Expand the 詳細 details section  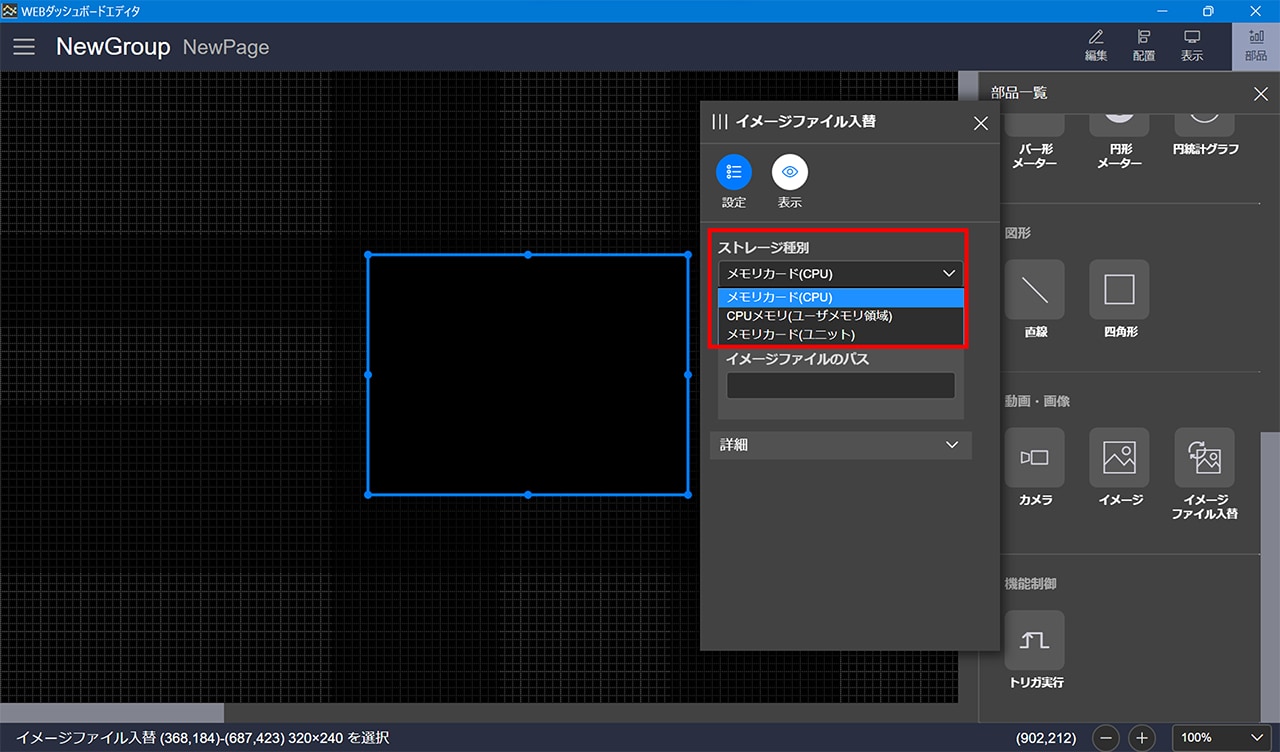coord(840,445)
